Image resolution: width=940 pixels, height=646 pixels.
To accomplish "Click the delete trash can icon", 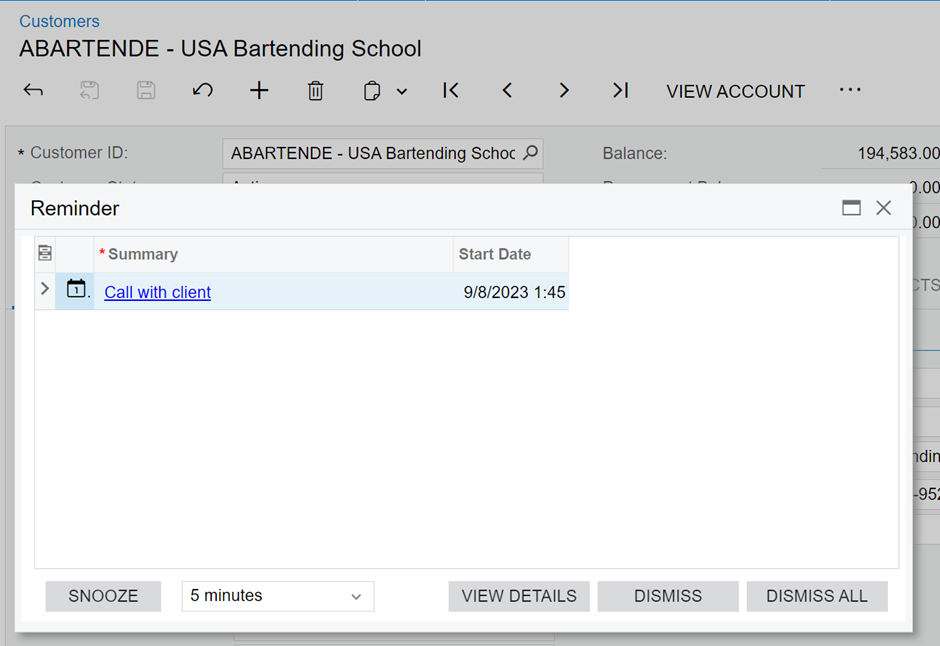I will (x=315, y=91).
